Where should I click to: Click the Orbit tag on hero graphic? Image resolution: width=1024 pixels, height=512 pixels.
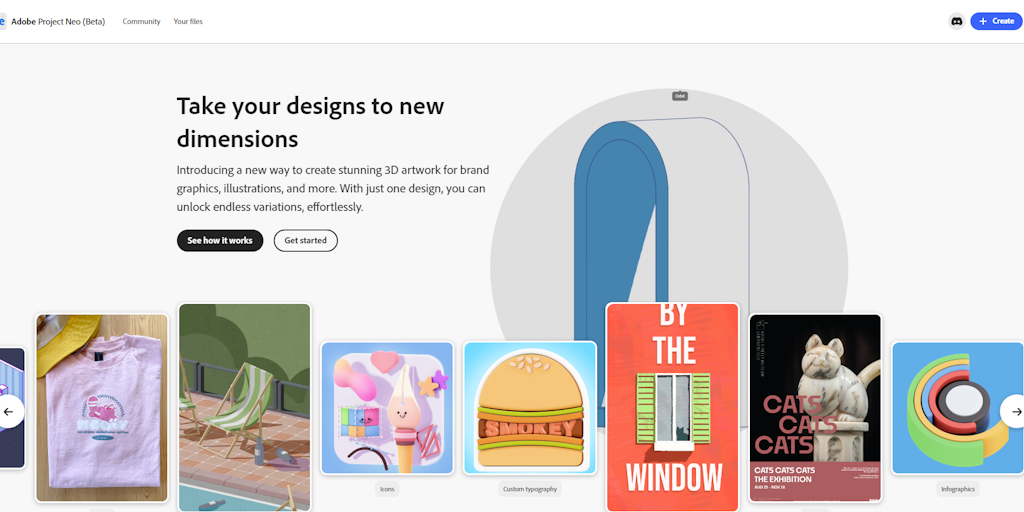pos(680,96)
